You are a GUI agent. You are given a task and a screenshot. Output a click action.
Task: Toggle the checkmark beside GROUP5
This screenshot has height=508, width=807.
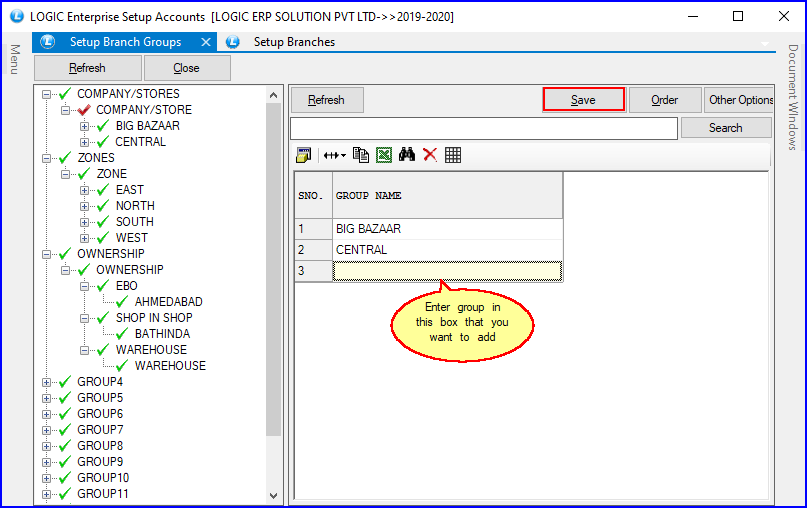pos(65,397)
